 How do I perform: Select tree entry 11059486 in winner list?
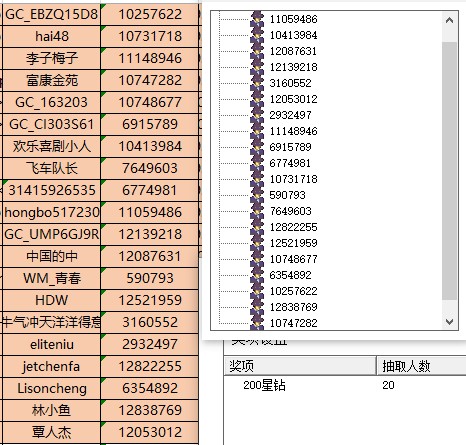293,19
